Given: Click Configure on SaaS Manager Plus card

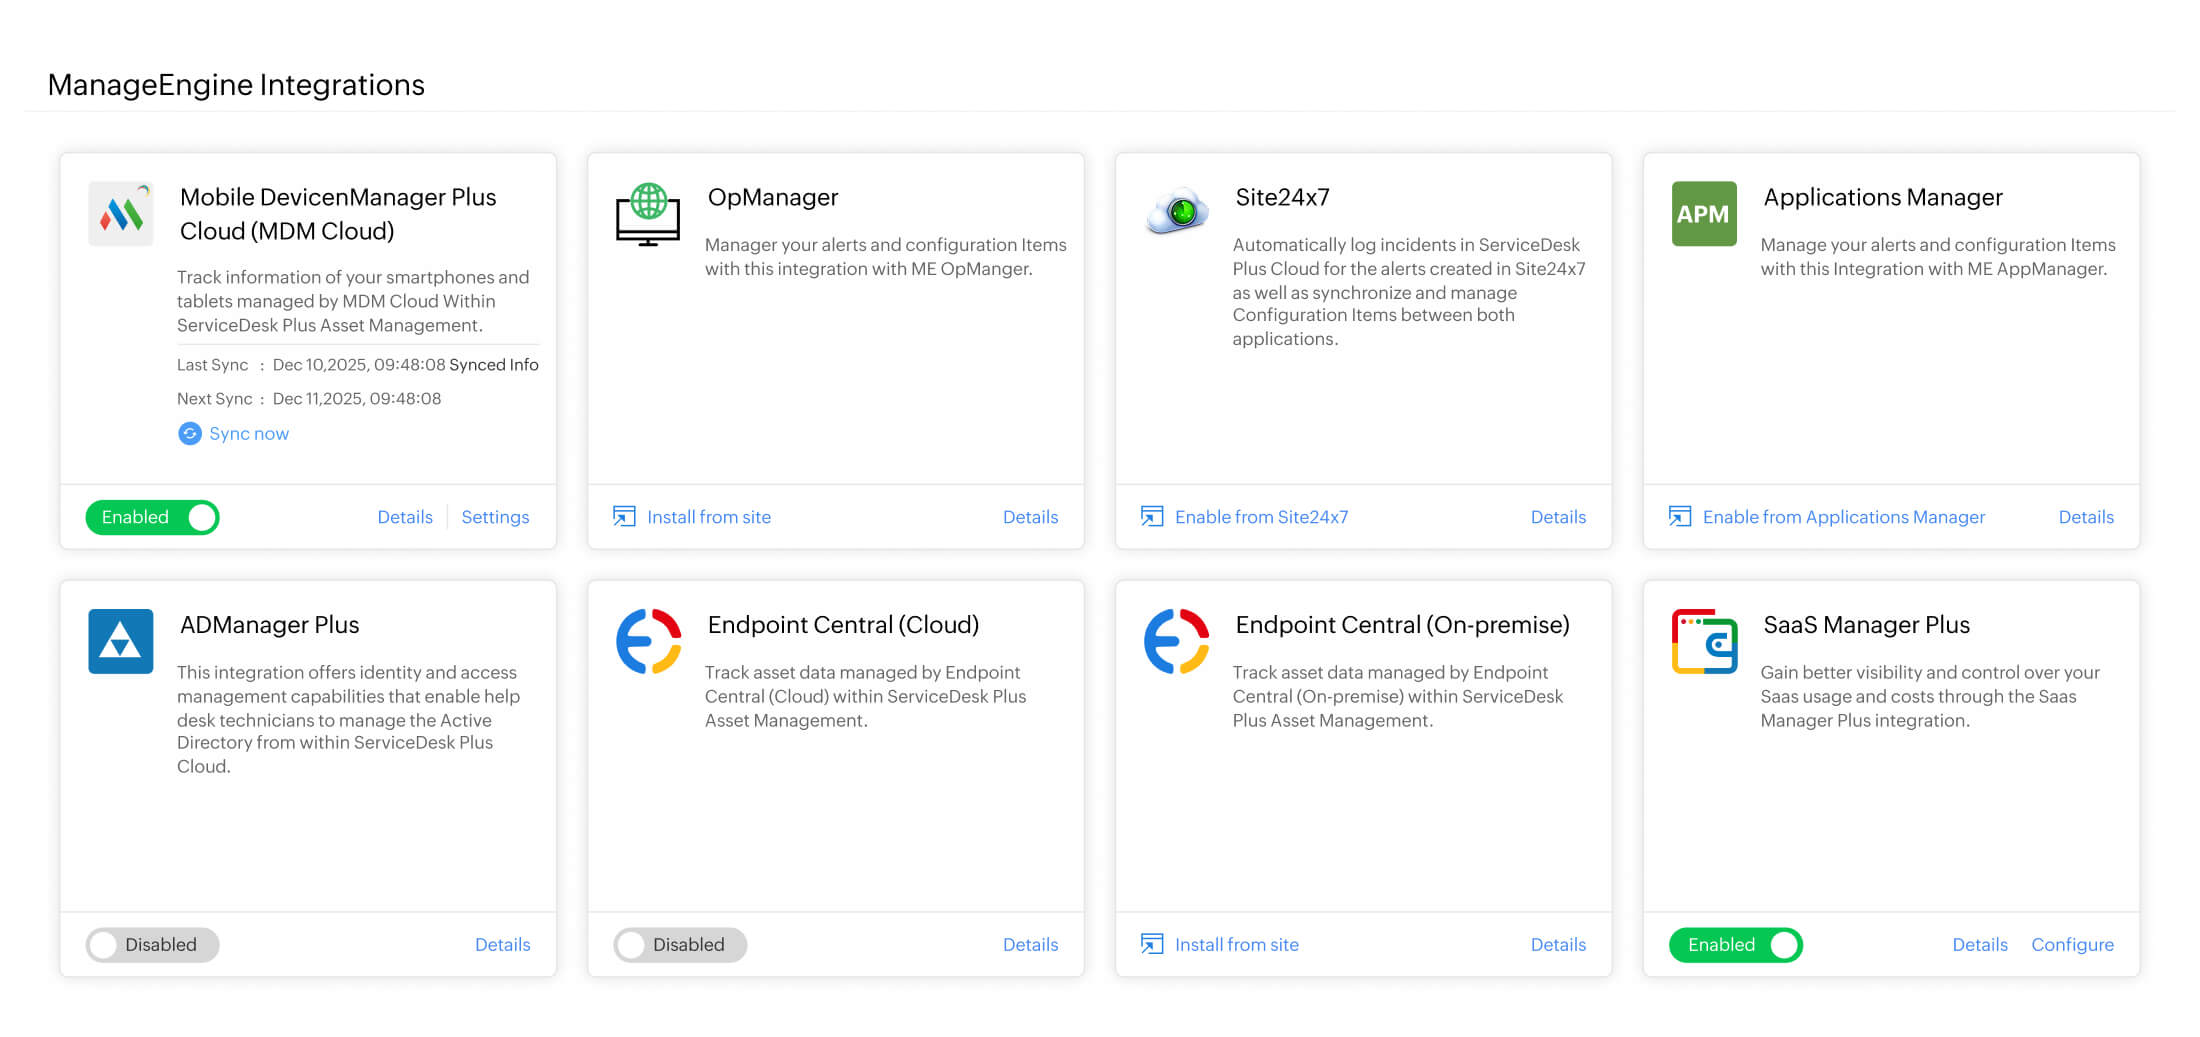Looking at the screenshot, I should [x=2072, y=944].
